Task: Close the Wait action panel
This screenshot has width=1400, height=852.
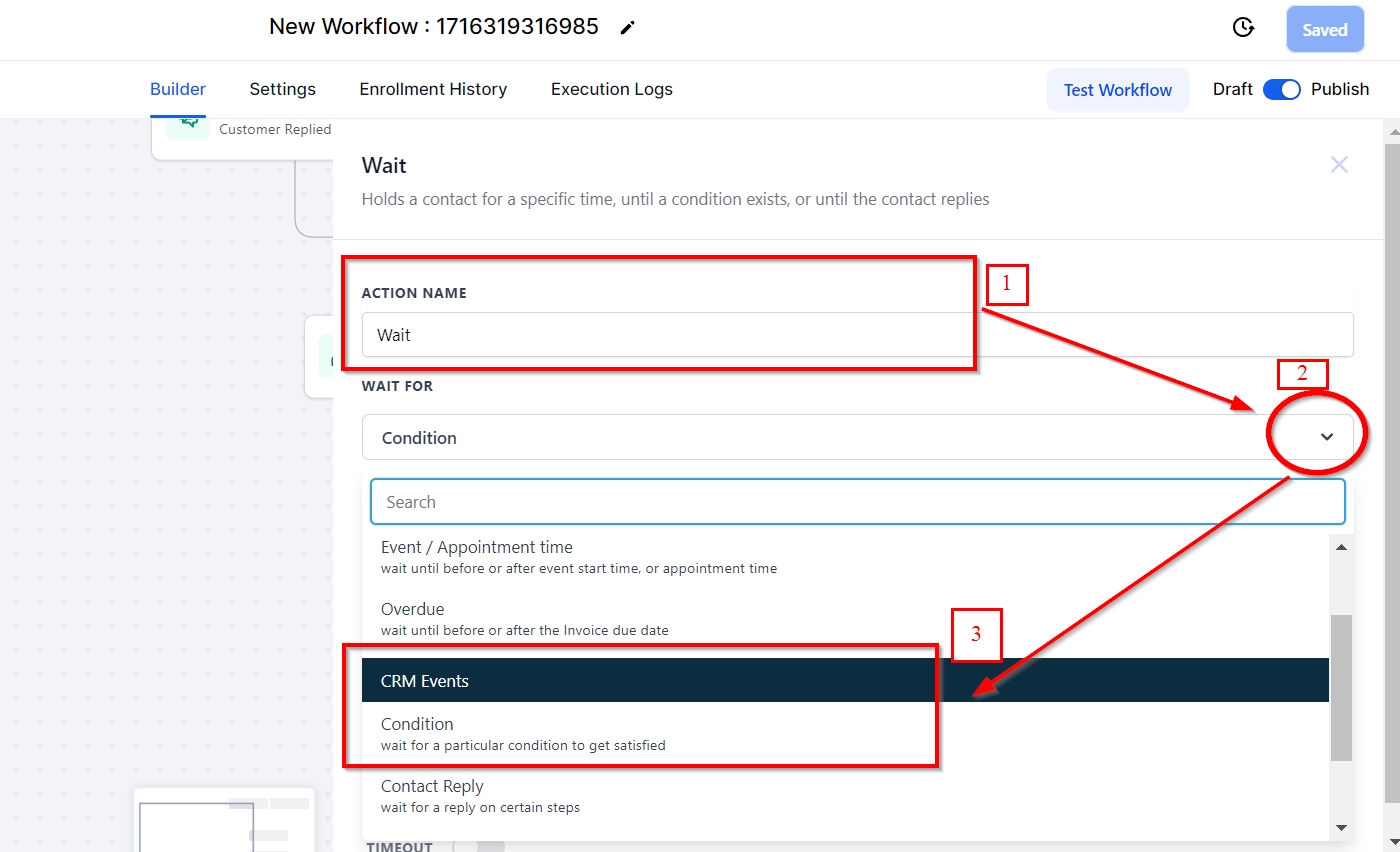Action: coord(1339,165)
